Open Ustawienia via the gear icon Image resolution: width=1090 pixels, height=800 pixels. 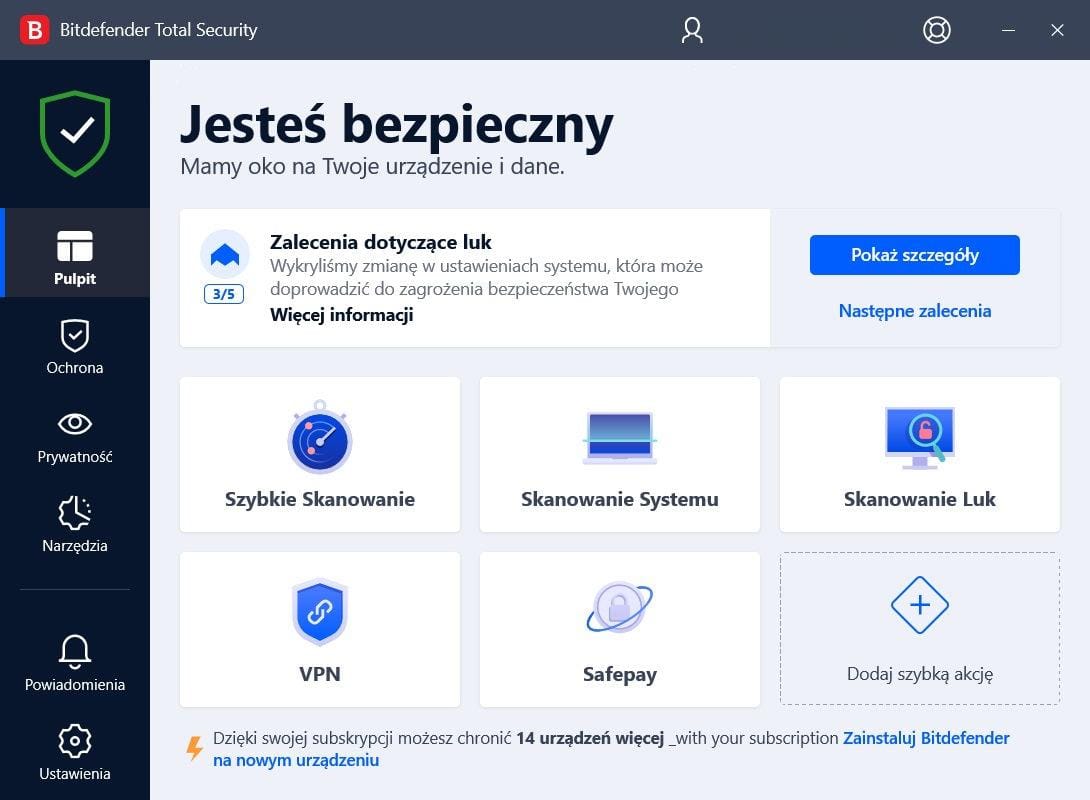click(x=74, y=751)
